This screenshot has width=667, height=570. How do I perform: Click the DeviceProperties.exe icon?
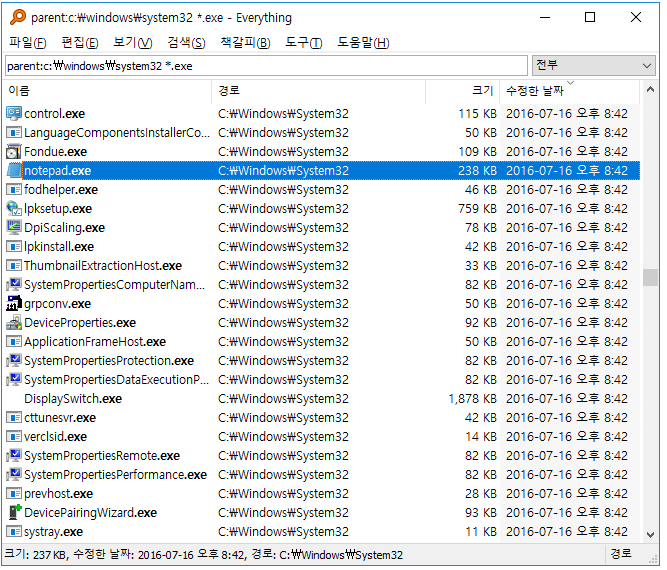tap(14, 323)
